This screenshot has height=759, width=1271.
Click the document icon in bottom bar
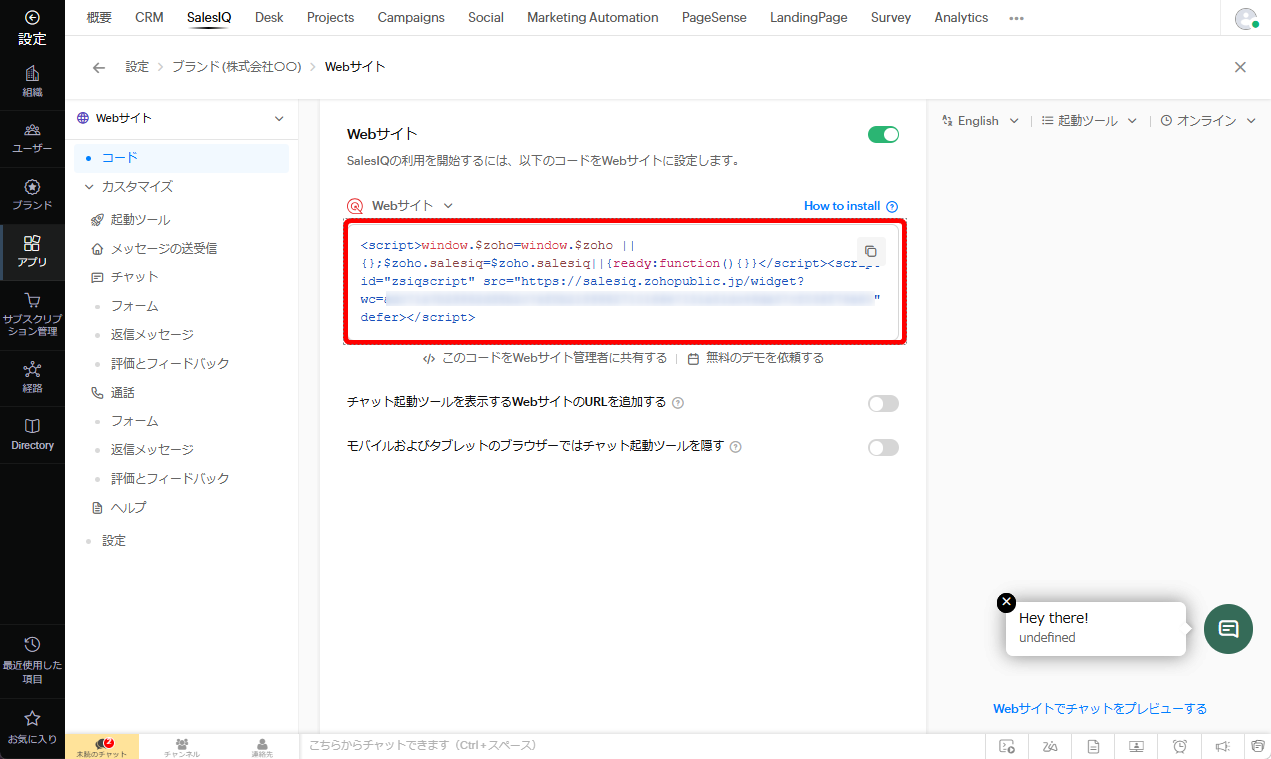[1094, 746]
